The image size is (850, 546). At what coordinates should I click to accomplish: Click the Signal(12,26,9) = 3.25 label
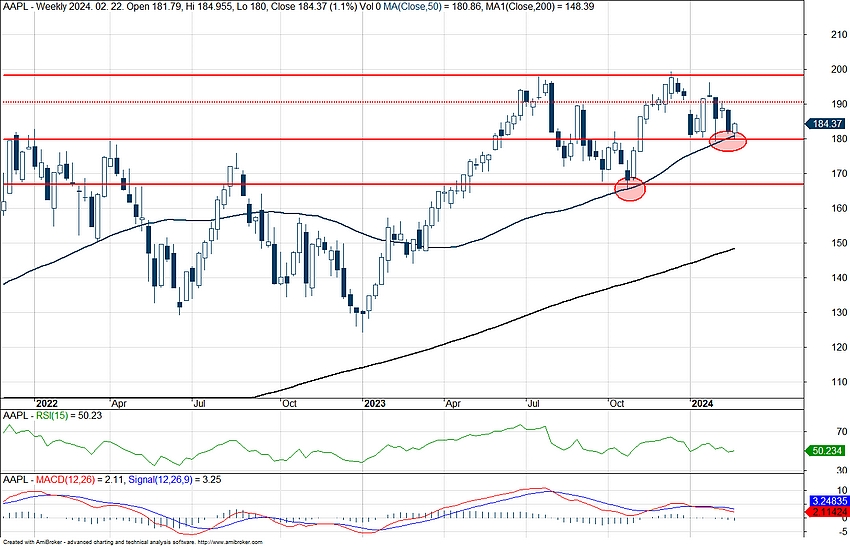point(175,480)
